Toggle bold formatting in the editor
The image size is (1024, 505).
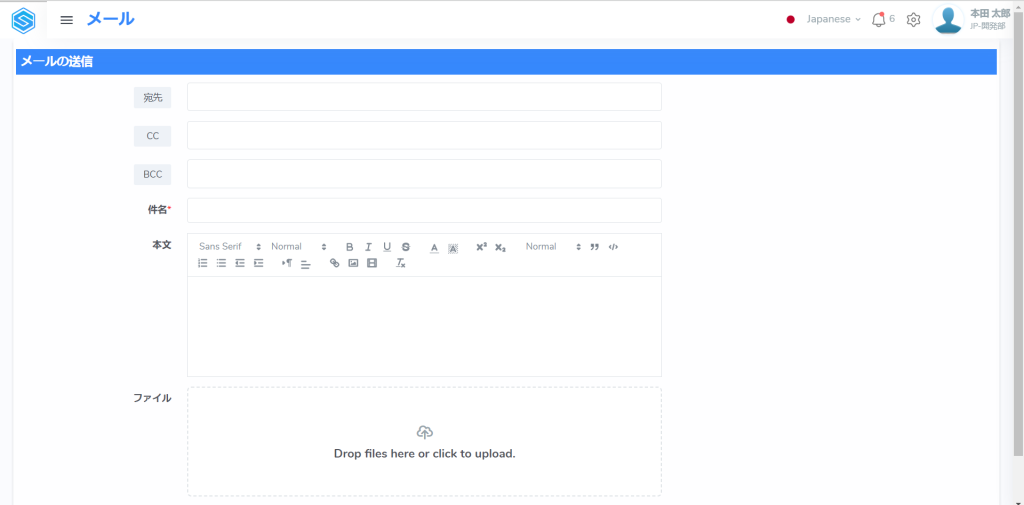350,247
